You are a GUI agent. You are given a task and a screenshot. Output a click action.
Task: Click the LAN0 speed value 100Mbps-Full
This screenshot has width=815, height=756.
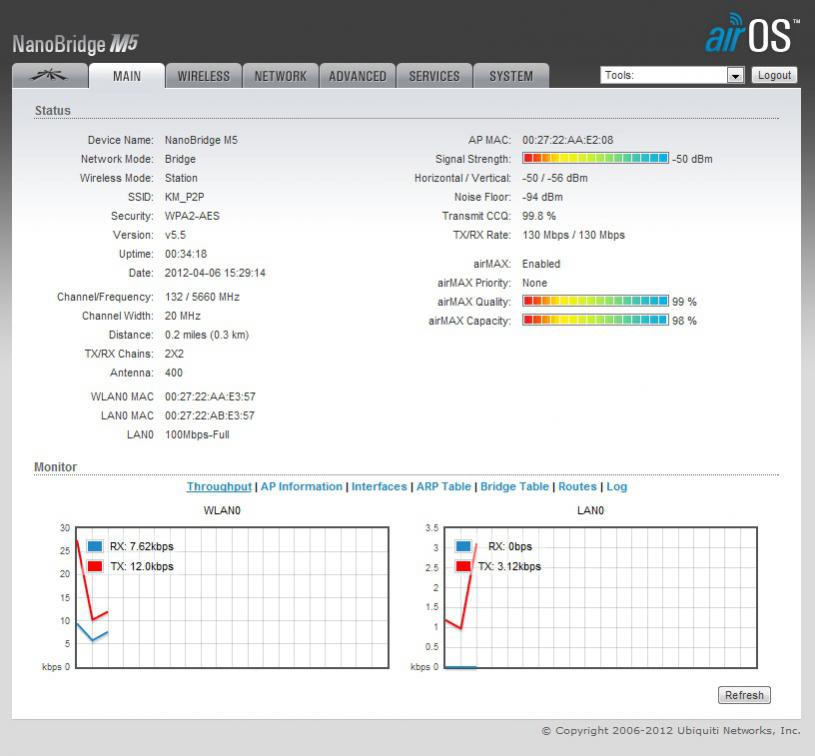(x=197, y=435)
